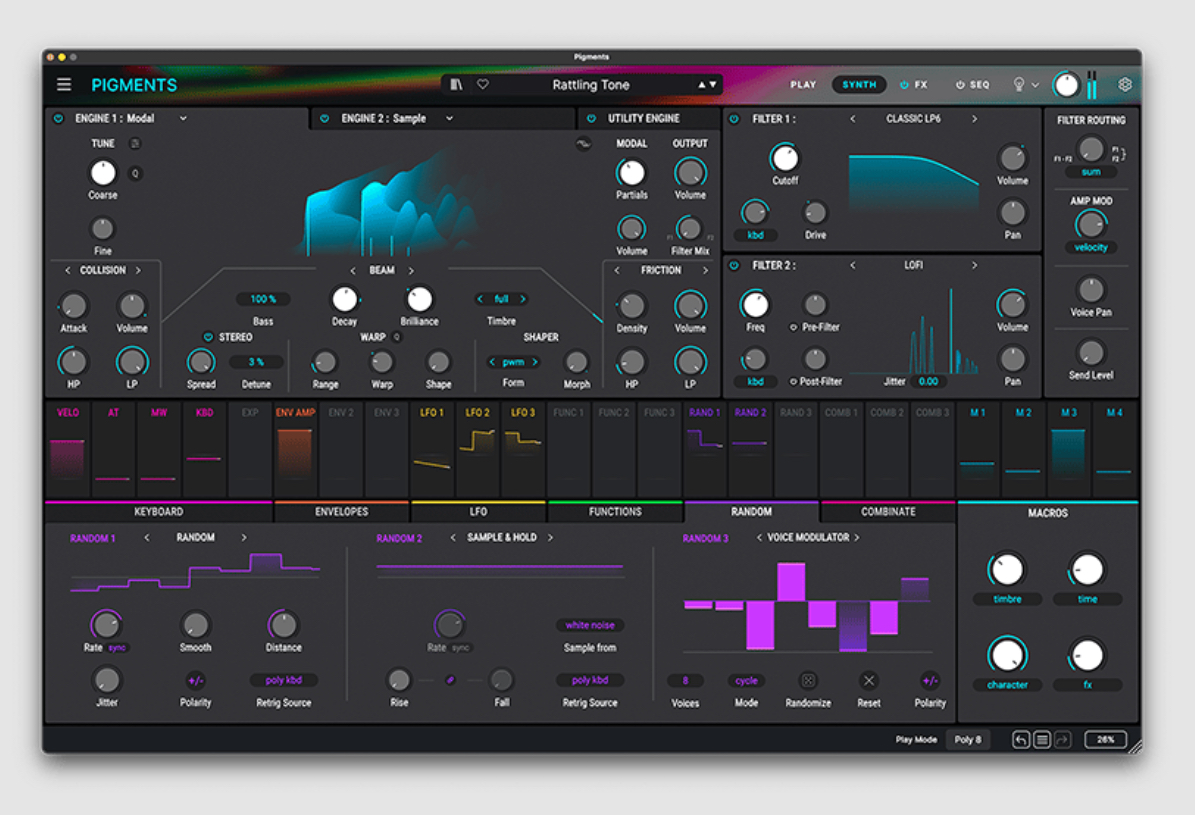Screen dimensions: 1195x815
Task: Click the ENV AMP modulation slot
Action: click(295, 449)
